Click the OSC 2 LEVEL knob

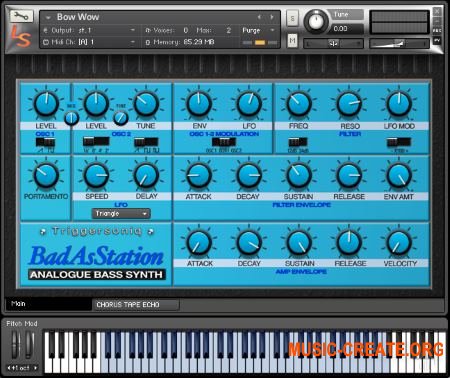point(96,104)
